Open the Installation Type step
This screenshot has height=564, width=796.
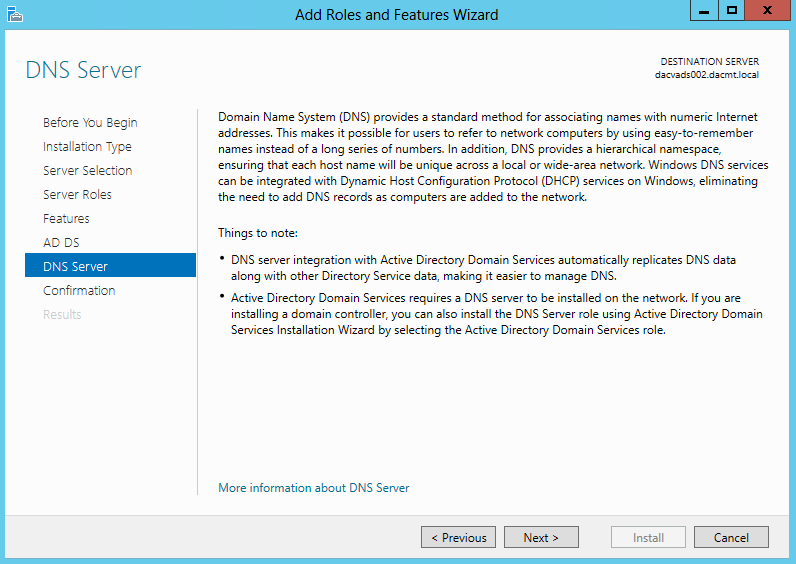tap(87, 147)
